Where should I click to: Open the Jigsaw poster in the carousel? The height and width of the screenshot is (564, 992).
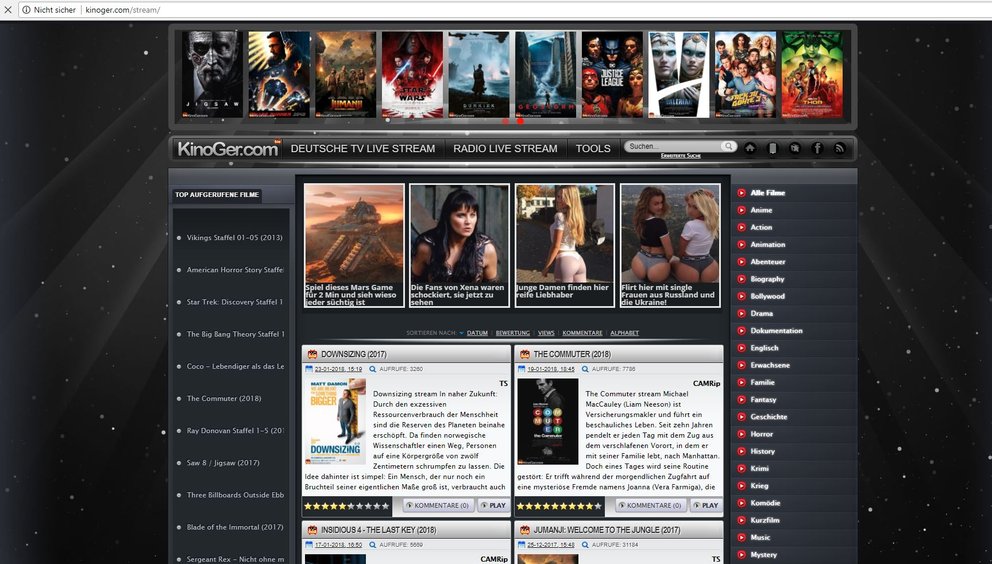coord(212,75)
